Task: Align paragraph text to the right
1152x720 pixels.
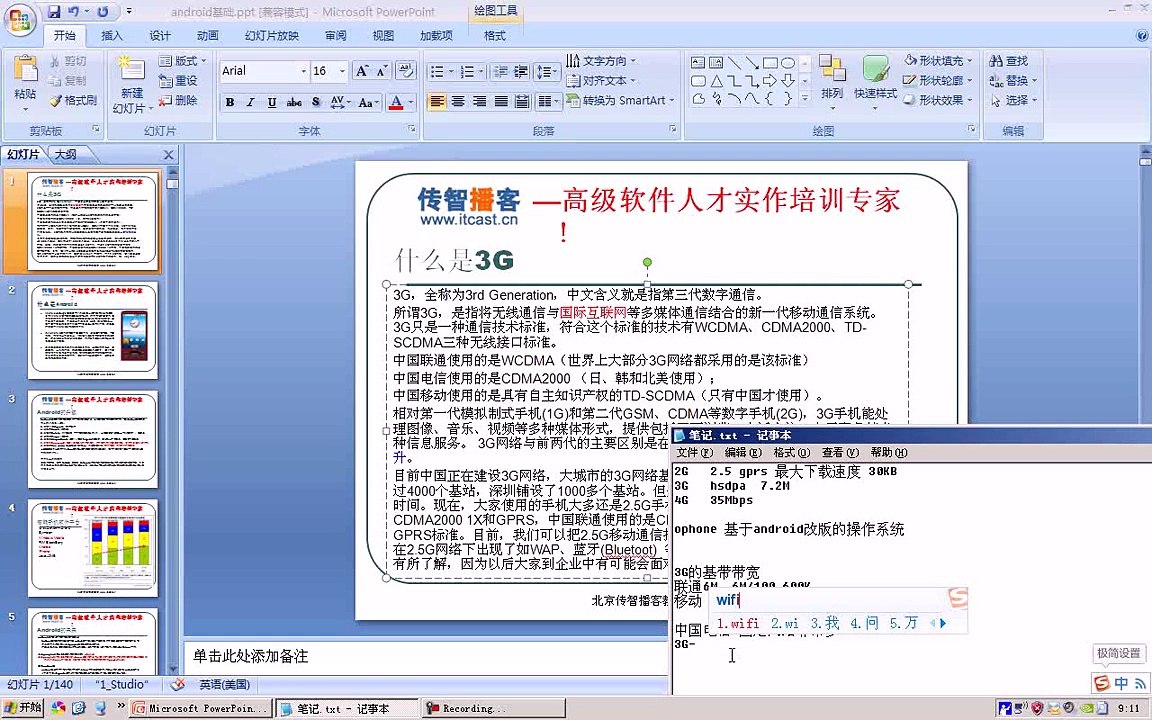Action: click(479, 101)
